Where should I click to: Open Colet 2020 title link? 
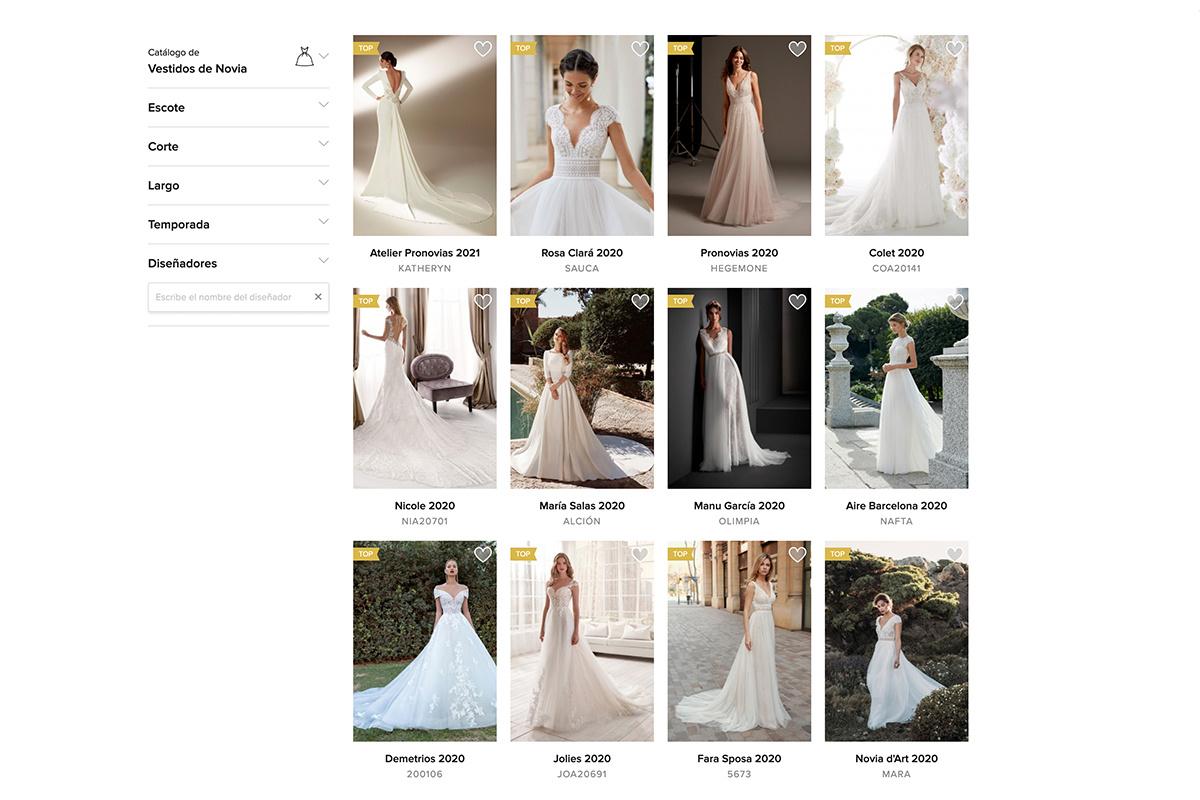(x=896, y=253)
